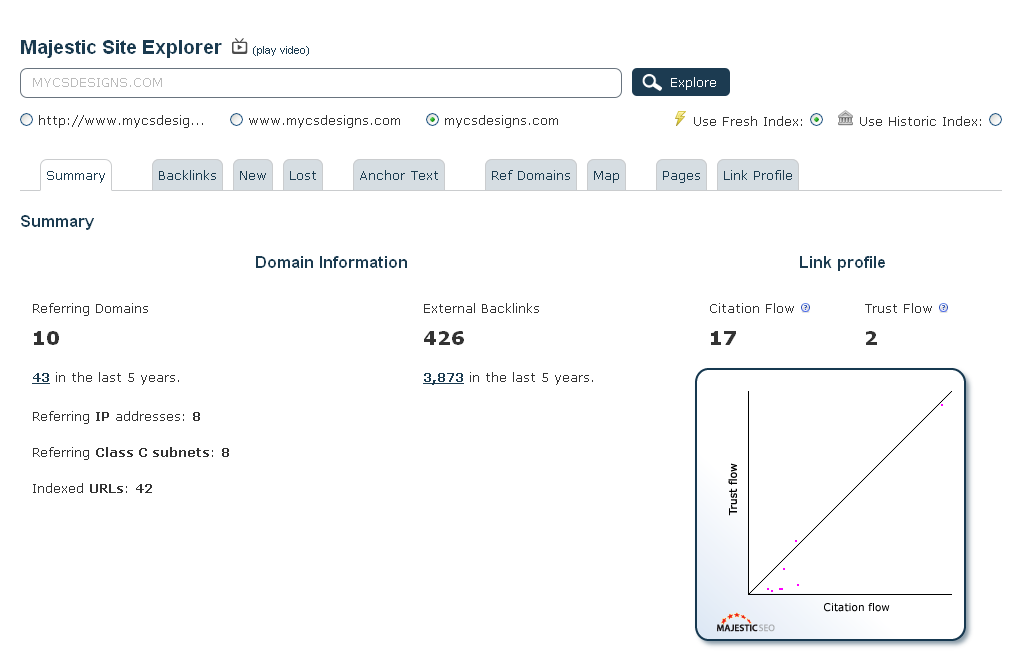Click the Referring Domains value 10
Screen dimensions: 1021x658
tap(46, 338)
